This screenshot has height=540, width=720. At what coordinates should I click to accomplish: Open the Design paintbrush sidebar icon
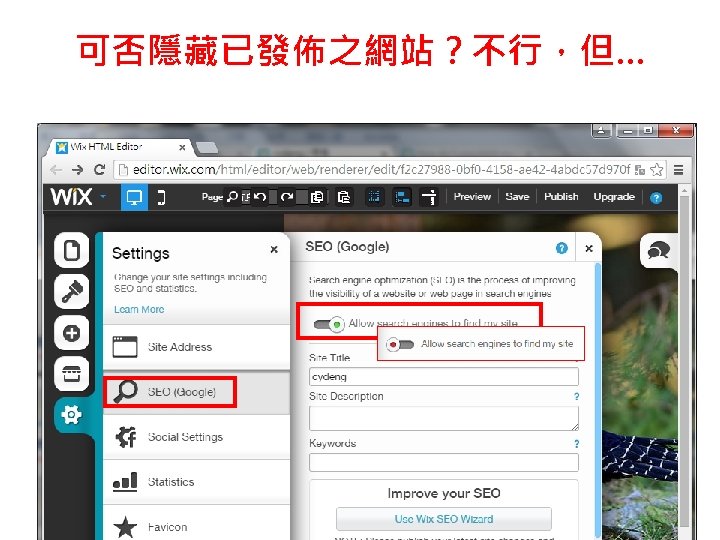click(x=72, y=291)
